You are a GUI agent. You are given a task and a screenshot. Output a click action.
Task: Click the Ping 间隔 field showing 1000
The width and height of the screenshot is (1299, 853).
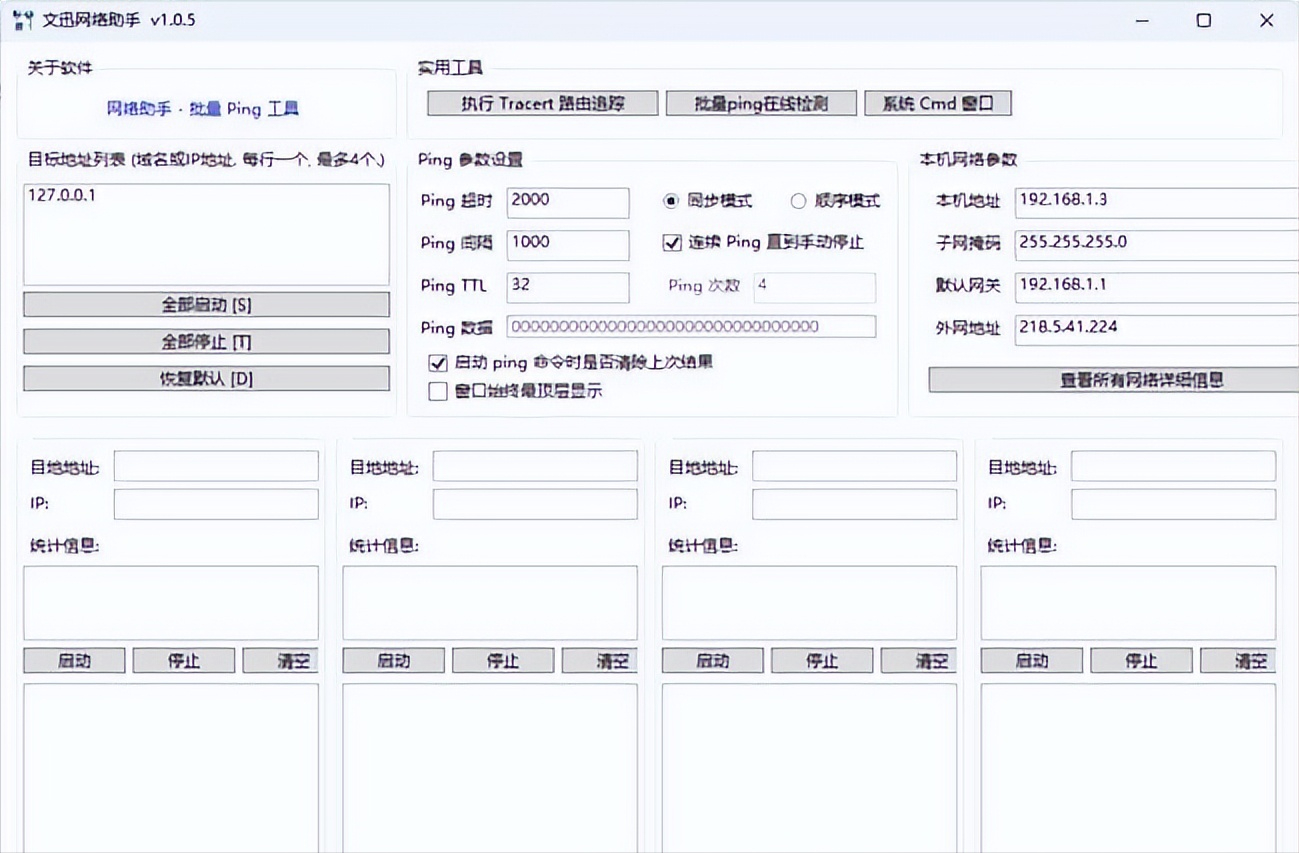click(x=568, y=245)
